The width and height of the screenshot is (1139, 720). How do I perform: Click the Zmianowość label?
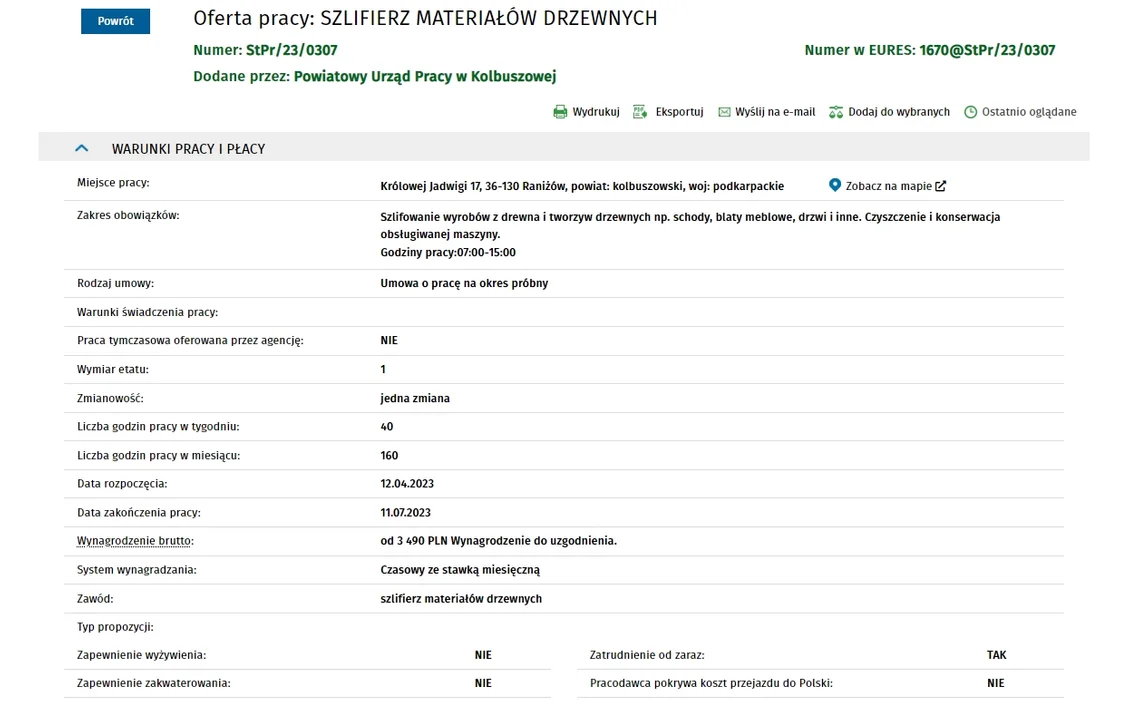[110, 398]
